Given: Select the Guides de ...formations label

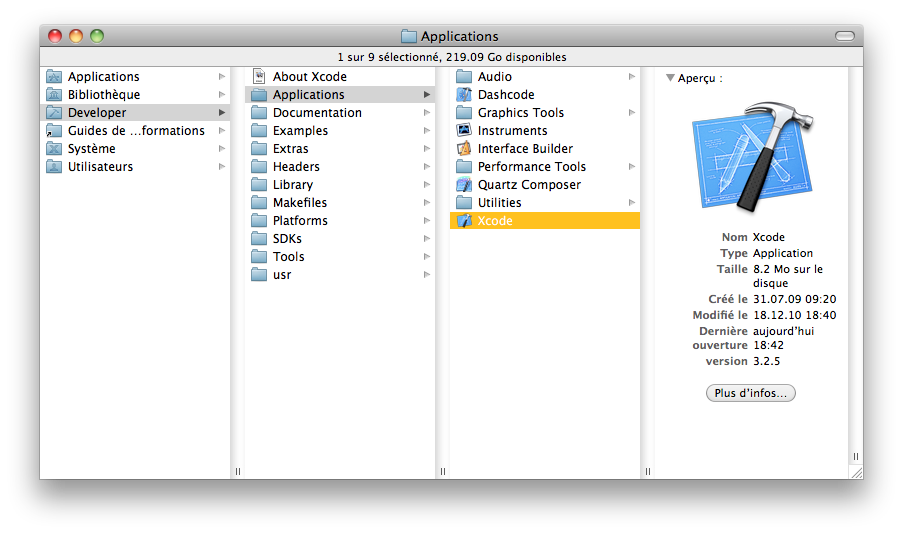Looking at the screenshot, I should coord(136,131).
